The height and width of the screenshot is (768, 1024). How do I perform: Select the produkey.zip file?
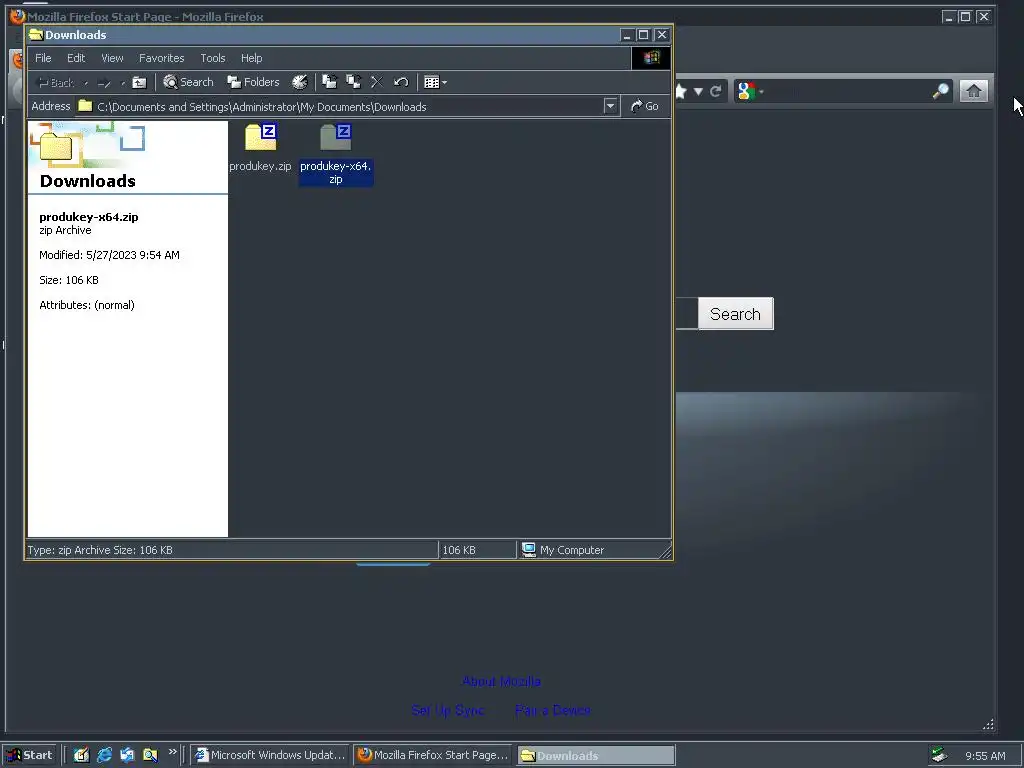point(260,148)
